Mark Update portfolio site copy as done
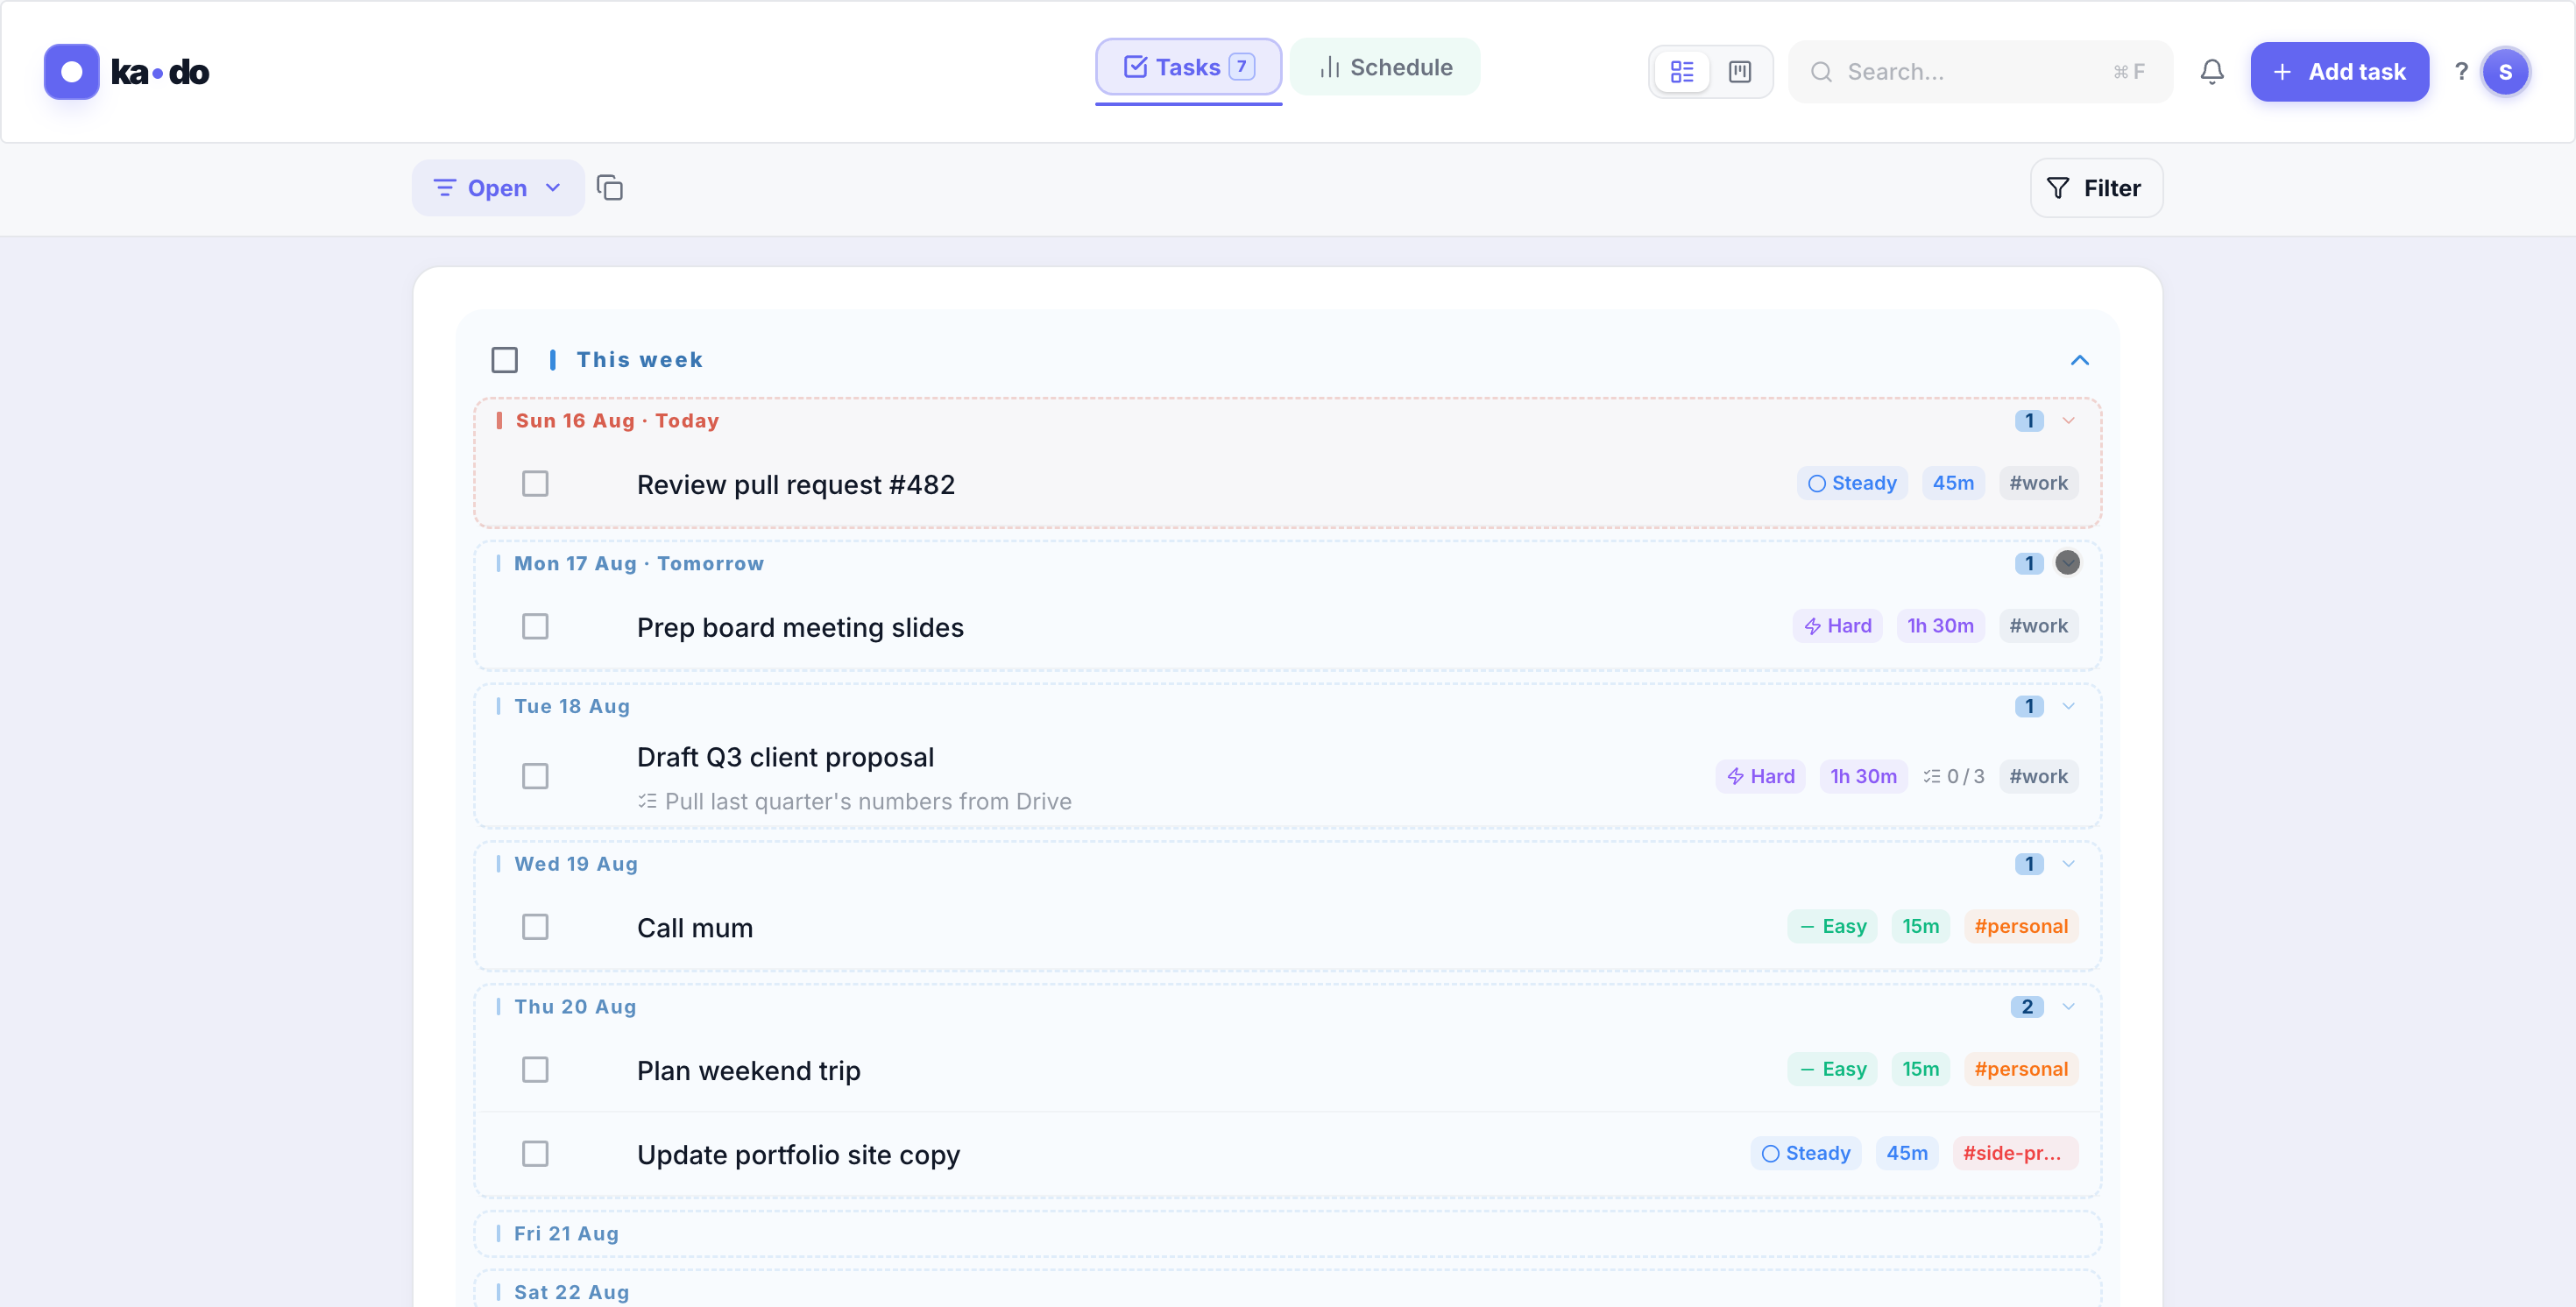Image resolution: width=2576 pixels, height=1307 pixels. tap(536, 1155)
